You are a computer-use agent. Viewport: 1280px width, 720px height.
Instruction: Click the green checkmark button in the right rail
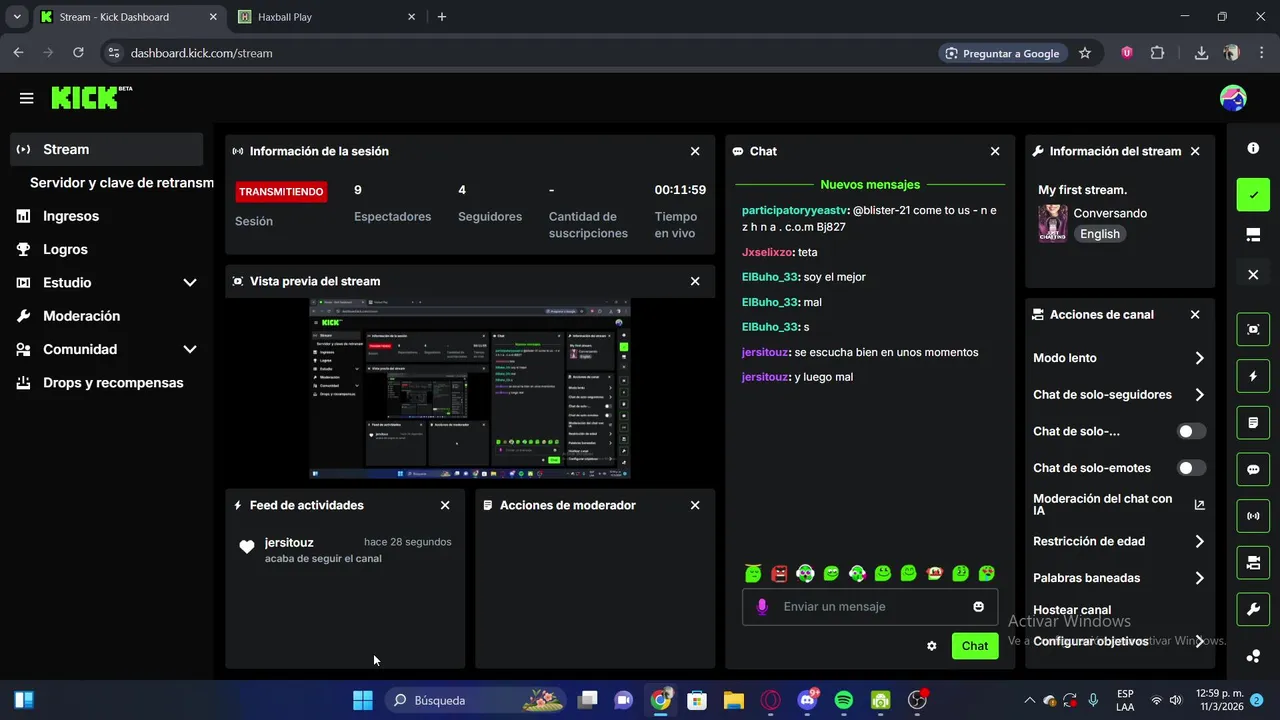[x=1253, y=194]
